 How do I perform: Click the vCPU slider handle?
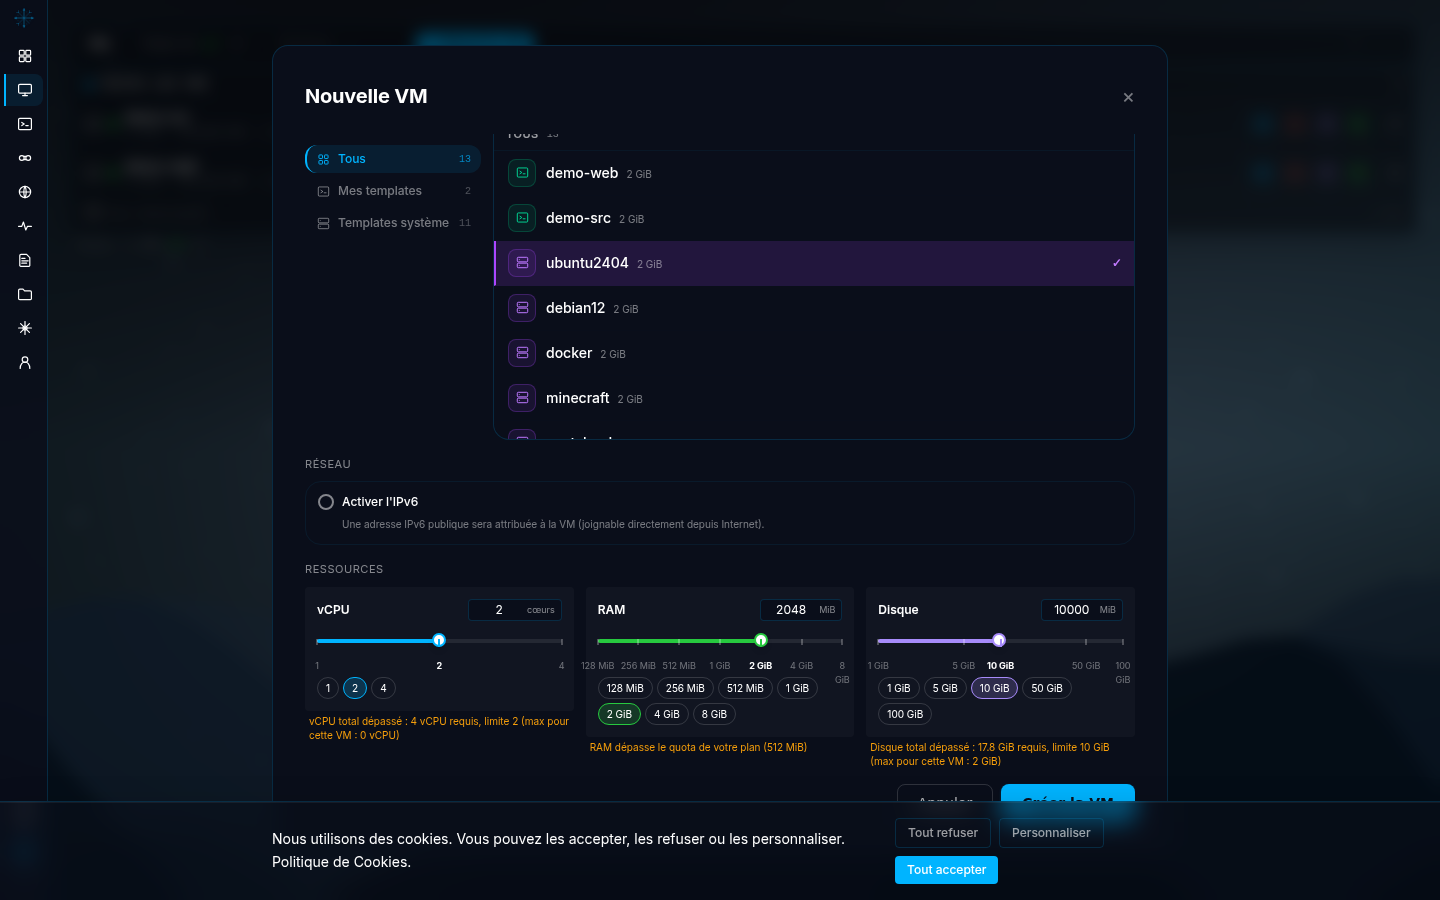click(439, 640)
